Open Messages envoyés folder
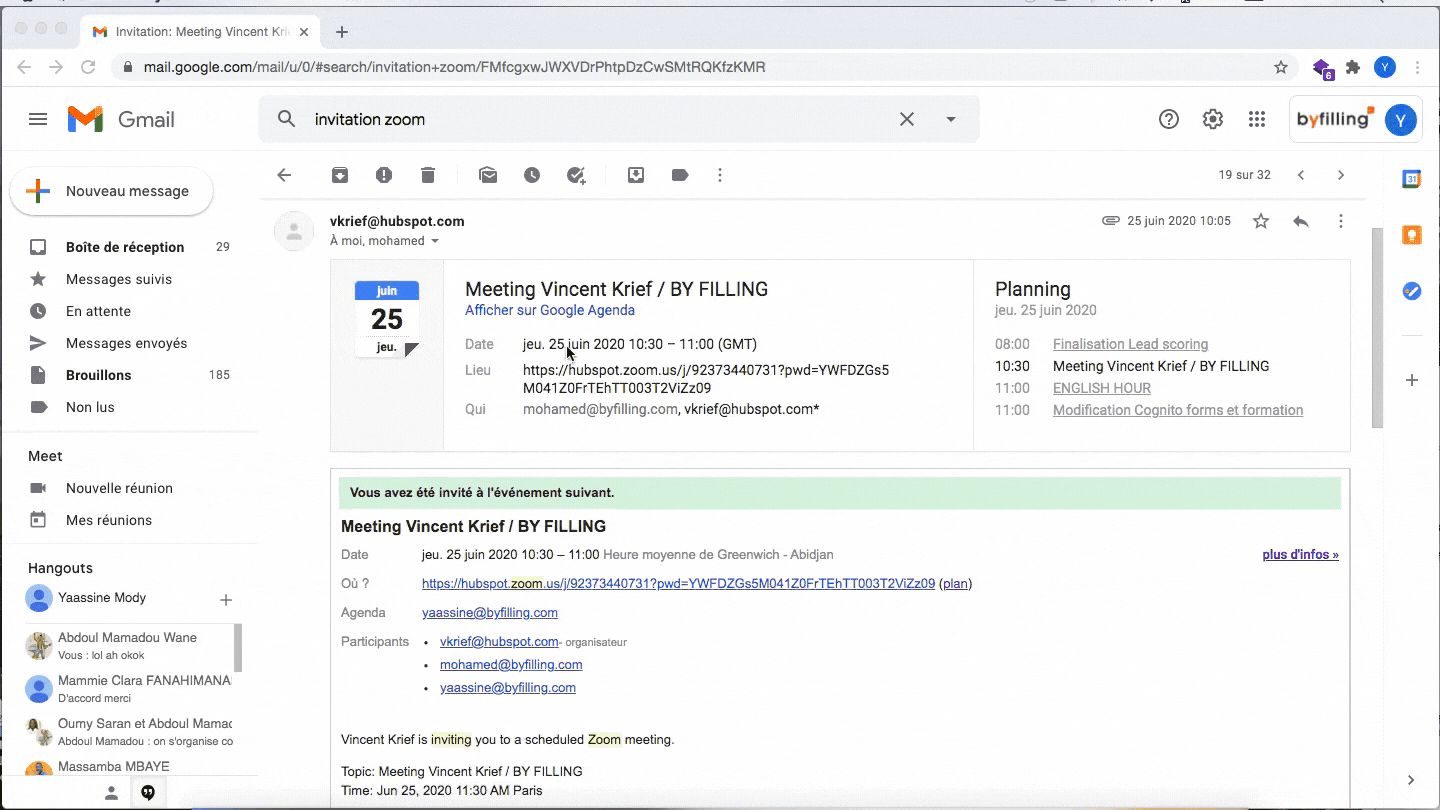Viewport: 1440px width, 810px height. coord(125,343)
